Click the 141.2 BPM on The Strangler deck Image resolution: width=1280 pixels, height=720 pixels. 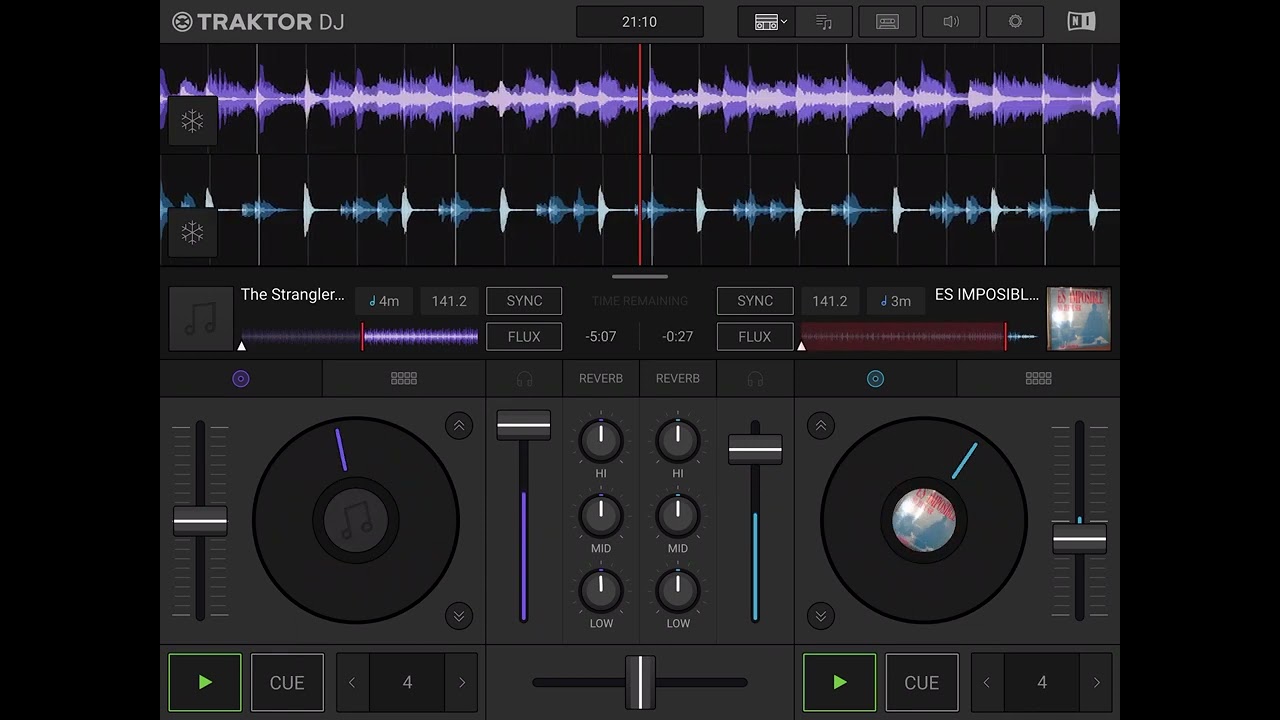click(449, 301)
